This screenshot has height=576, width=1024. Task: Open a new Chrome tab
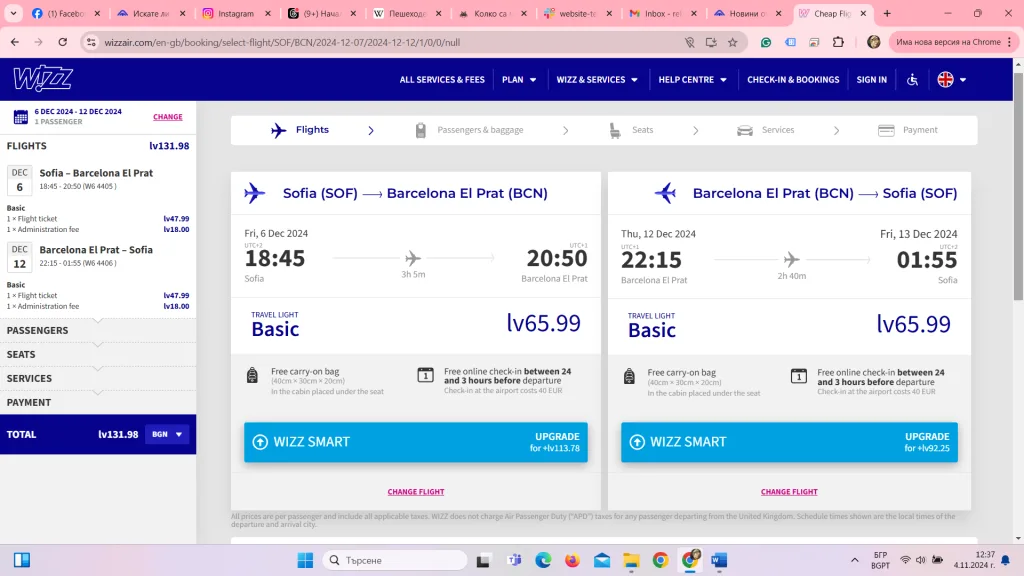coord(887,13)
